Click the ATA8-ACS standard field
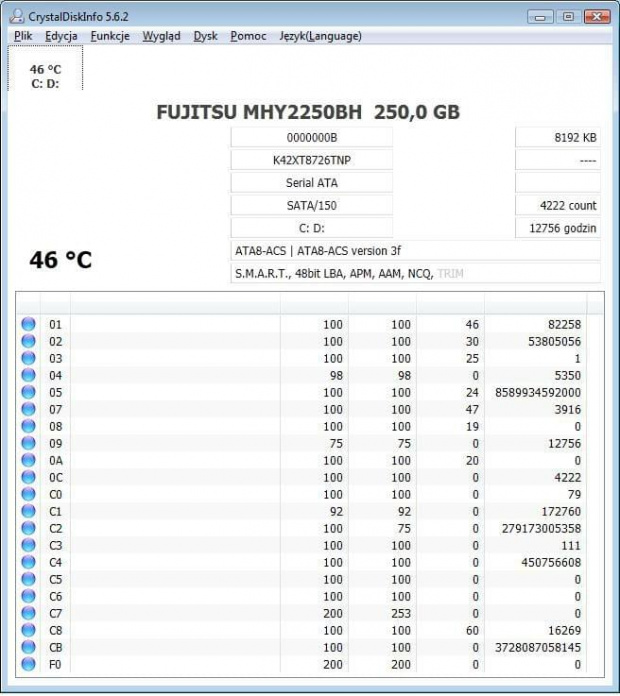Image resolution: width=620 pixels, height=696 pixels. (x=415, y=251)
